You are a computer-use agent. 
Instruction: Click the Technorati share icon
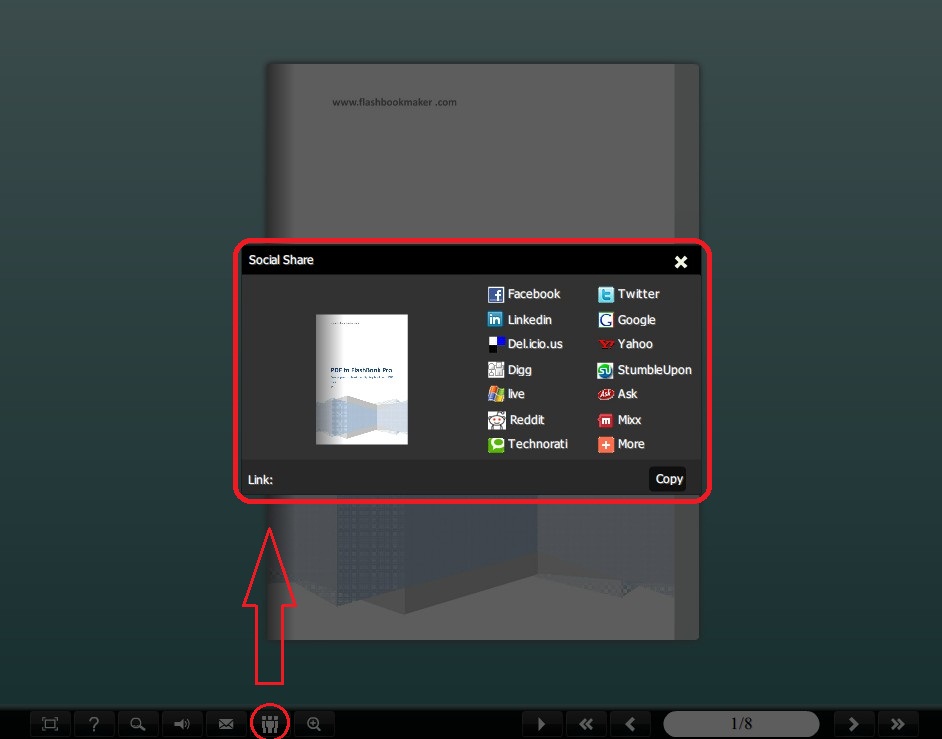[496, 445]
